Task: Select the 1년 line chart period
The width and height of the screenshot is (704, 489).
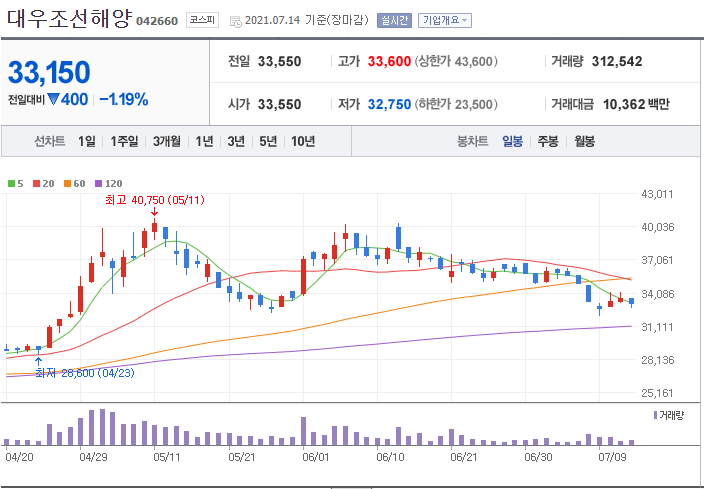Action: [x=204, y=141]
